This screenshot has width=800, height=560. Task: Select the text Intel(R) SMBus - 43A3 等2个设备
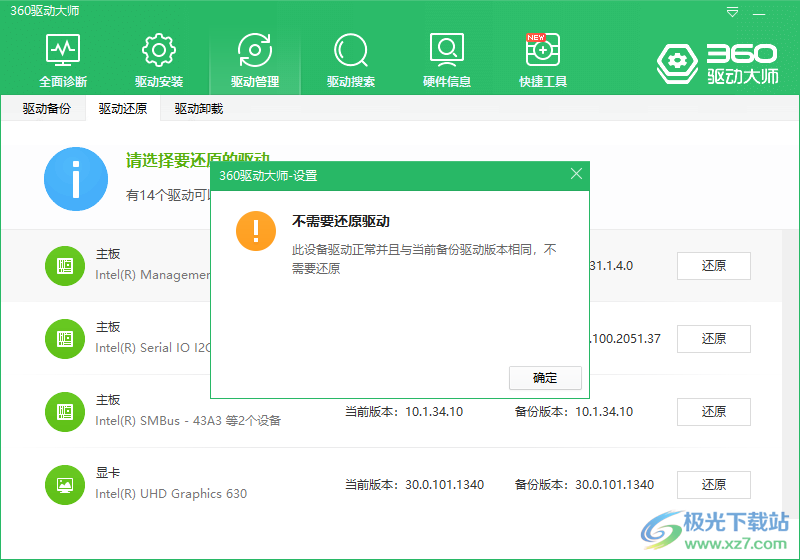(188, 421)
